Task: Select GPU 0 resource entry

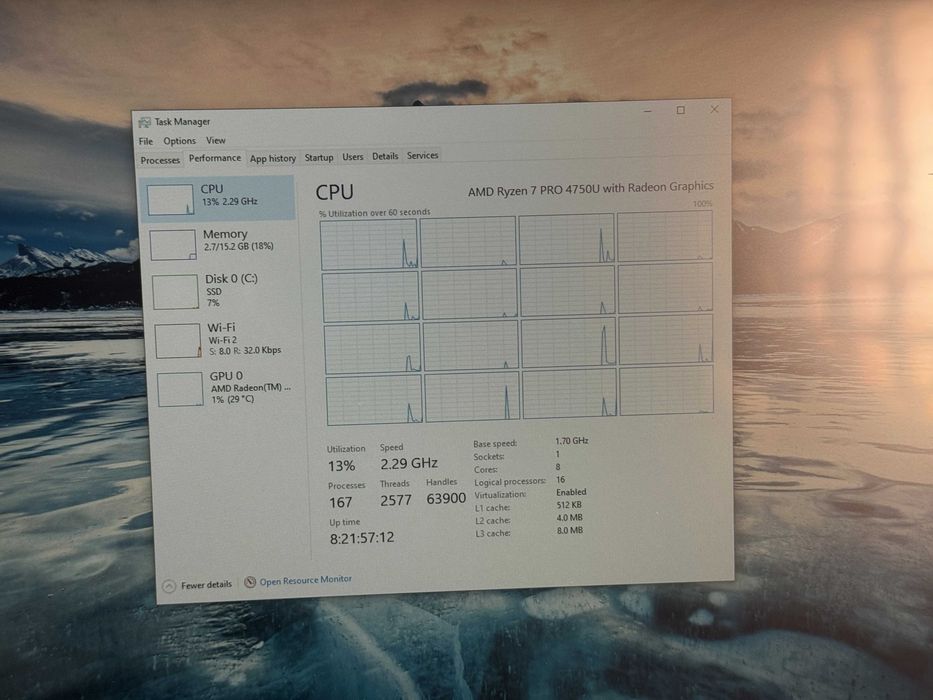Action: click(227, 388)
